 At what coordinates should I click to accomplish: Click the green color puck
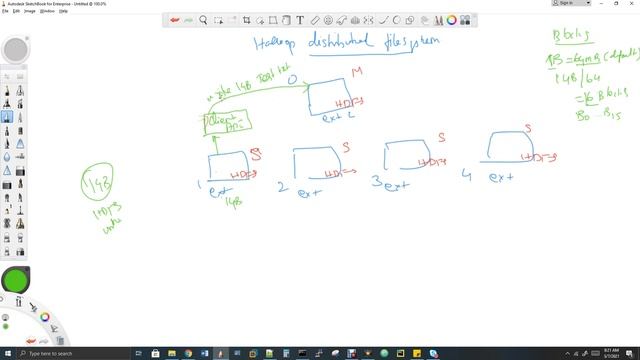tap(16, 280)
